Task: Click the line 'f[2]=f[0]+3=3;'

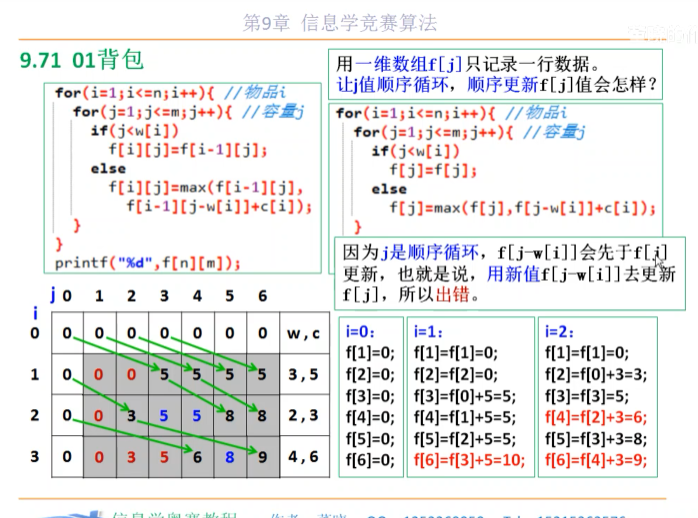Action: click(x=596, y=375)
